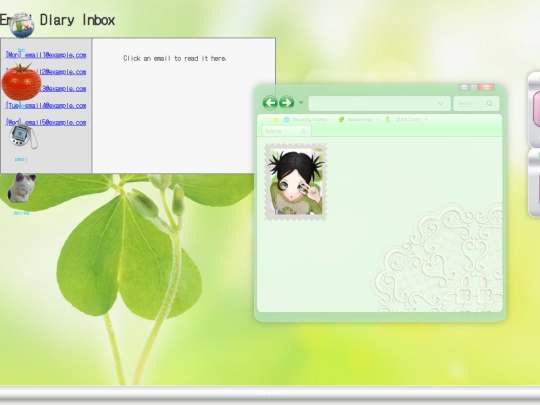Open the [Mon] email1@example.com message

point(46,55)
